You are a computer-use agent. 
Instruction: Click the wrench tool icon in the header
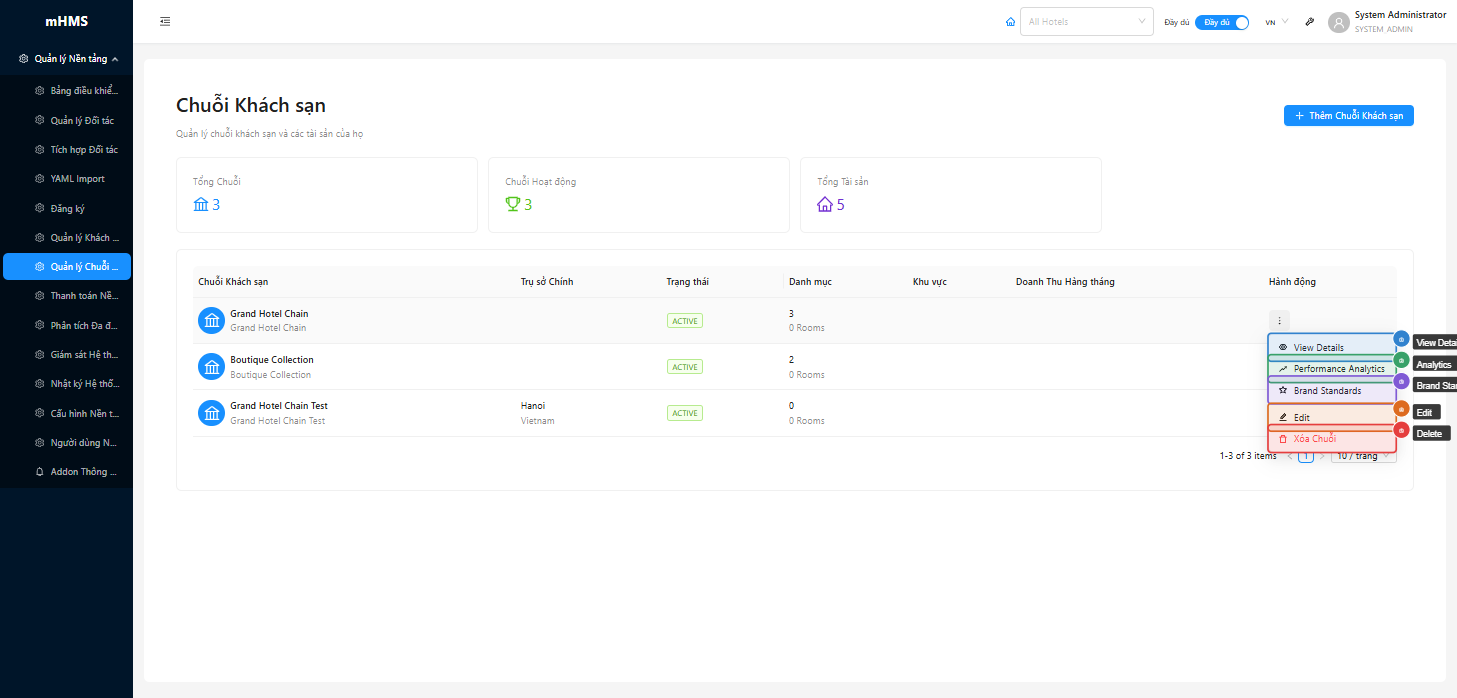[x=1310, y=22]
